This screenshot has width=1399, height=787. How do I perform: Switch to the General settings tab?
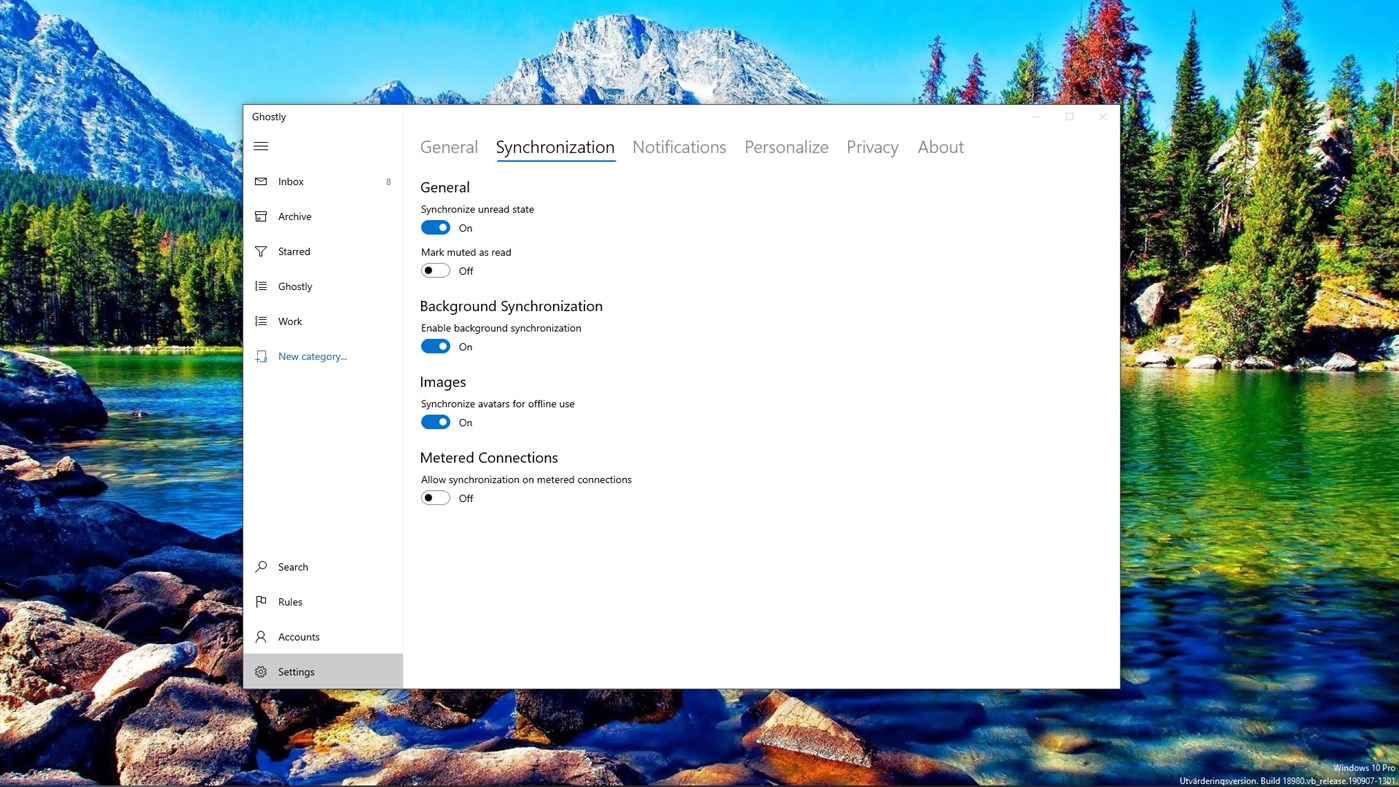click(449, 147)
